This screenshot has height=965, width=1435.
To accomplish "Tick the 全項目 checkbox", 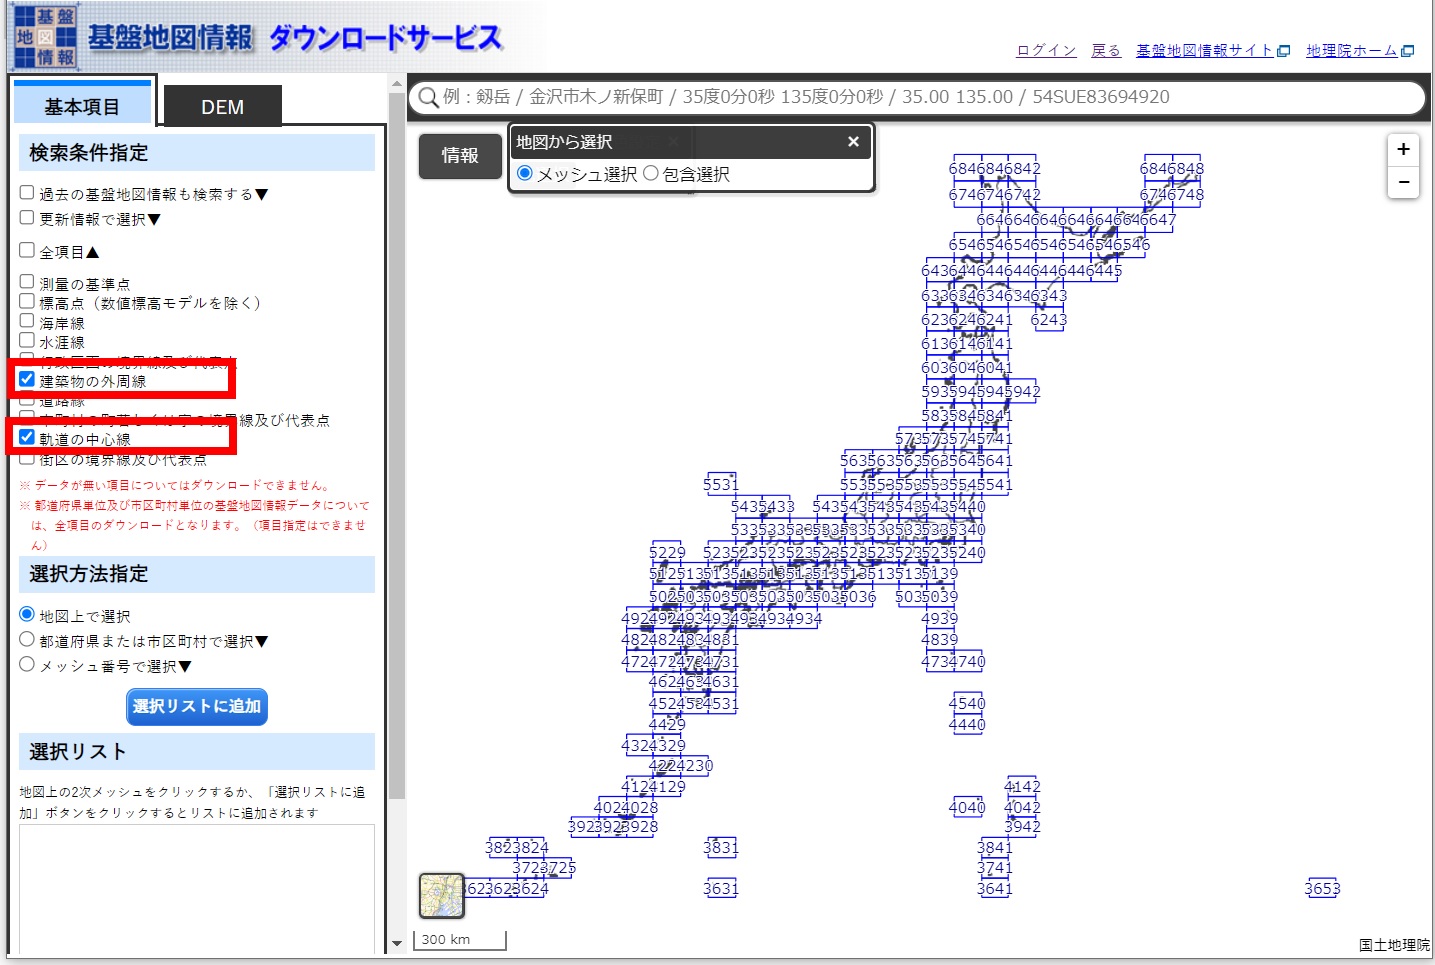I will pyautogui.click(x=27, y=250).
